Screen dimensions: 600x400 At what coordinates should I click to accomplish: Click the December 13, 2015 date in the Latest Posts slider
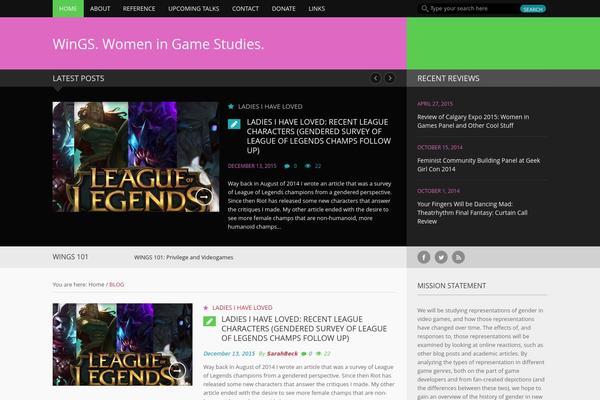(x=252, y=166)
